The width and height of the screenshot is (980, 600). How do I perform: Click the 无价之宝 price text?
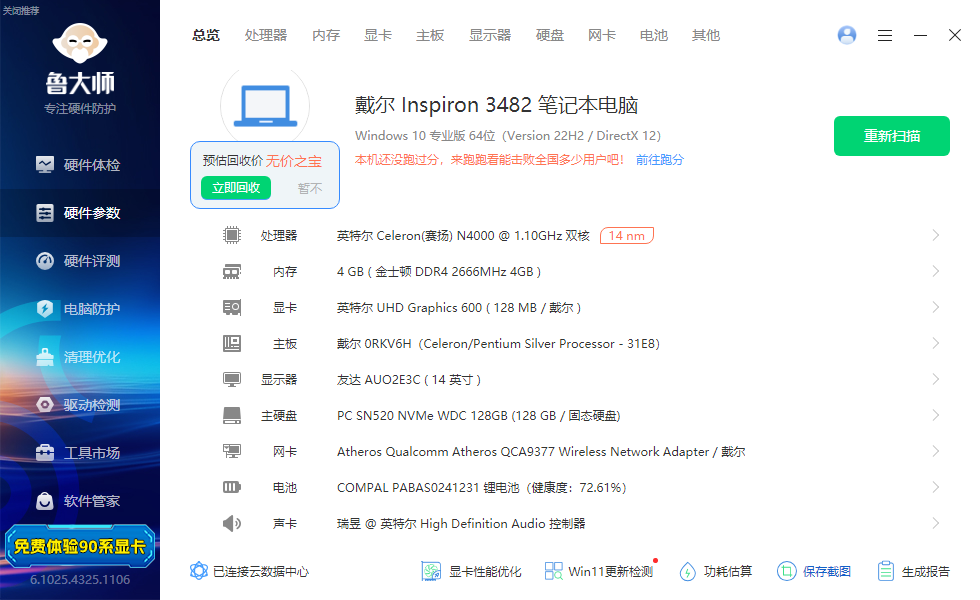coord(294,161)
